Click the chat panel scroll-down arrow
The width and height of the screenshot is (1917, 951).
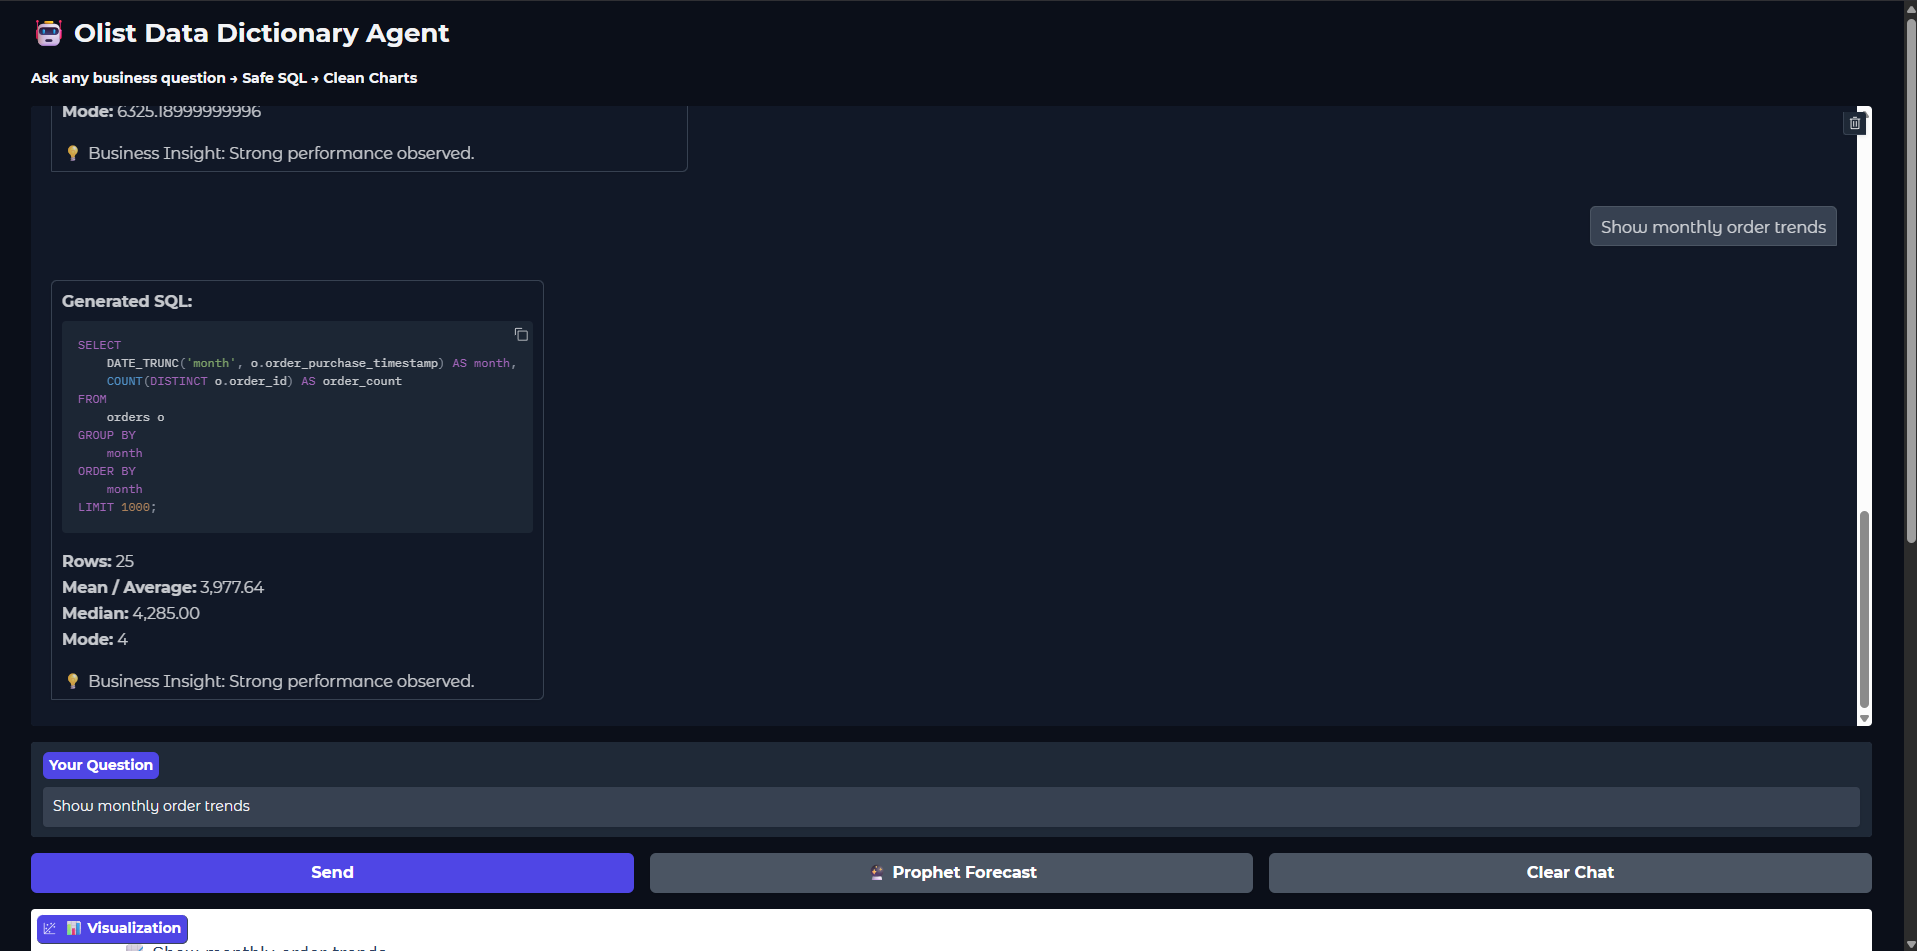tap(1864, 718)
